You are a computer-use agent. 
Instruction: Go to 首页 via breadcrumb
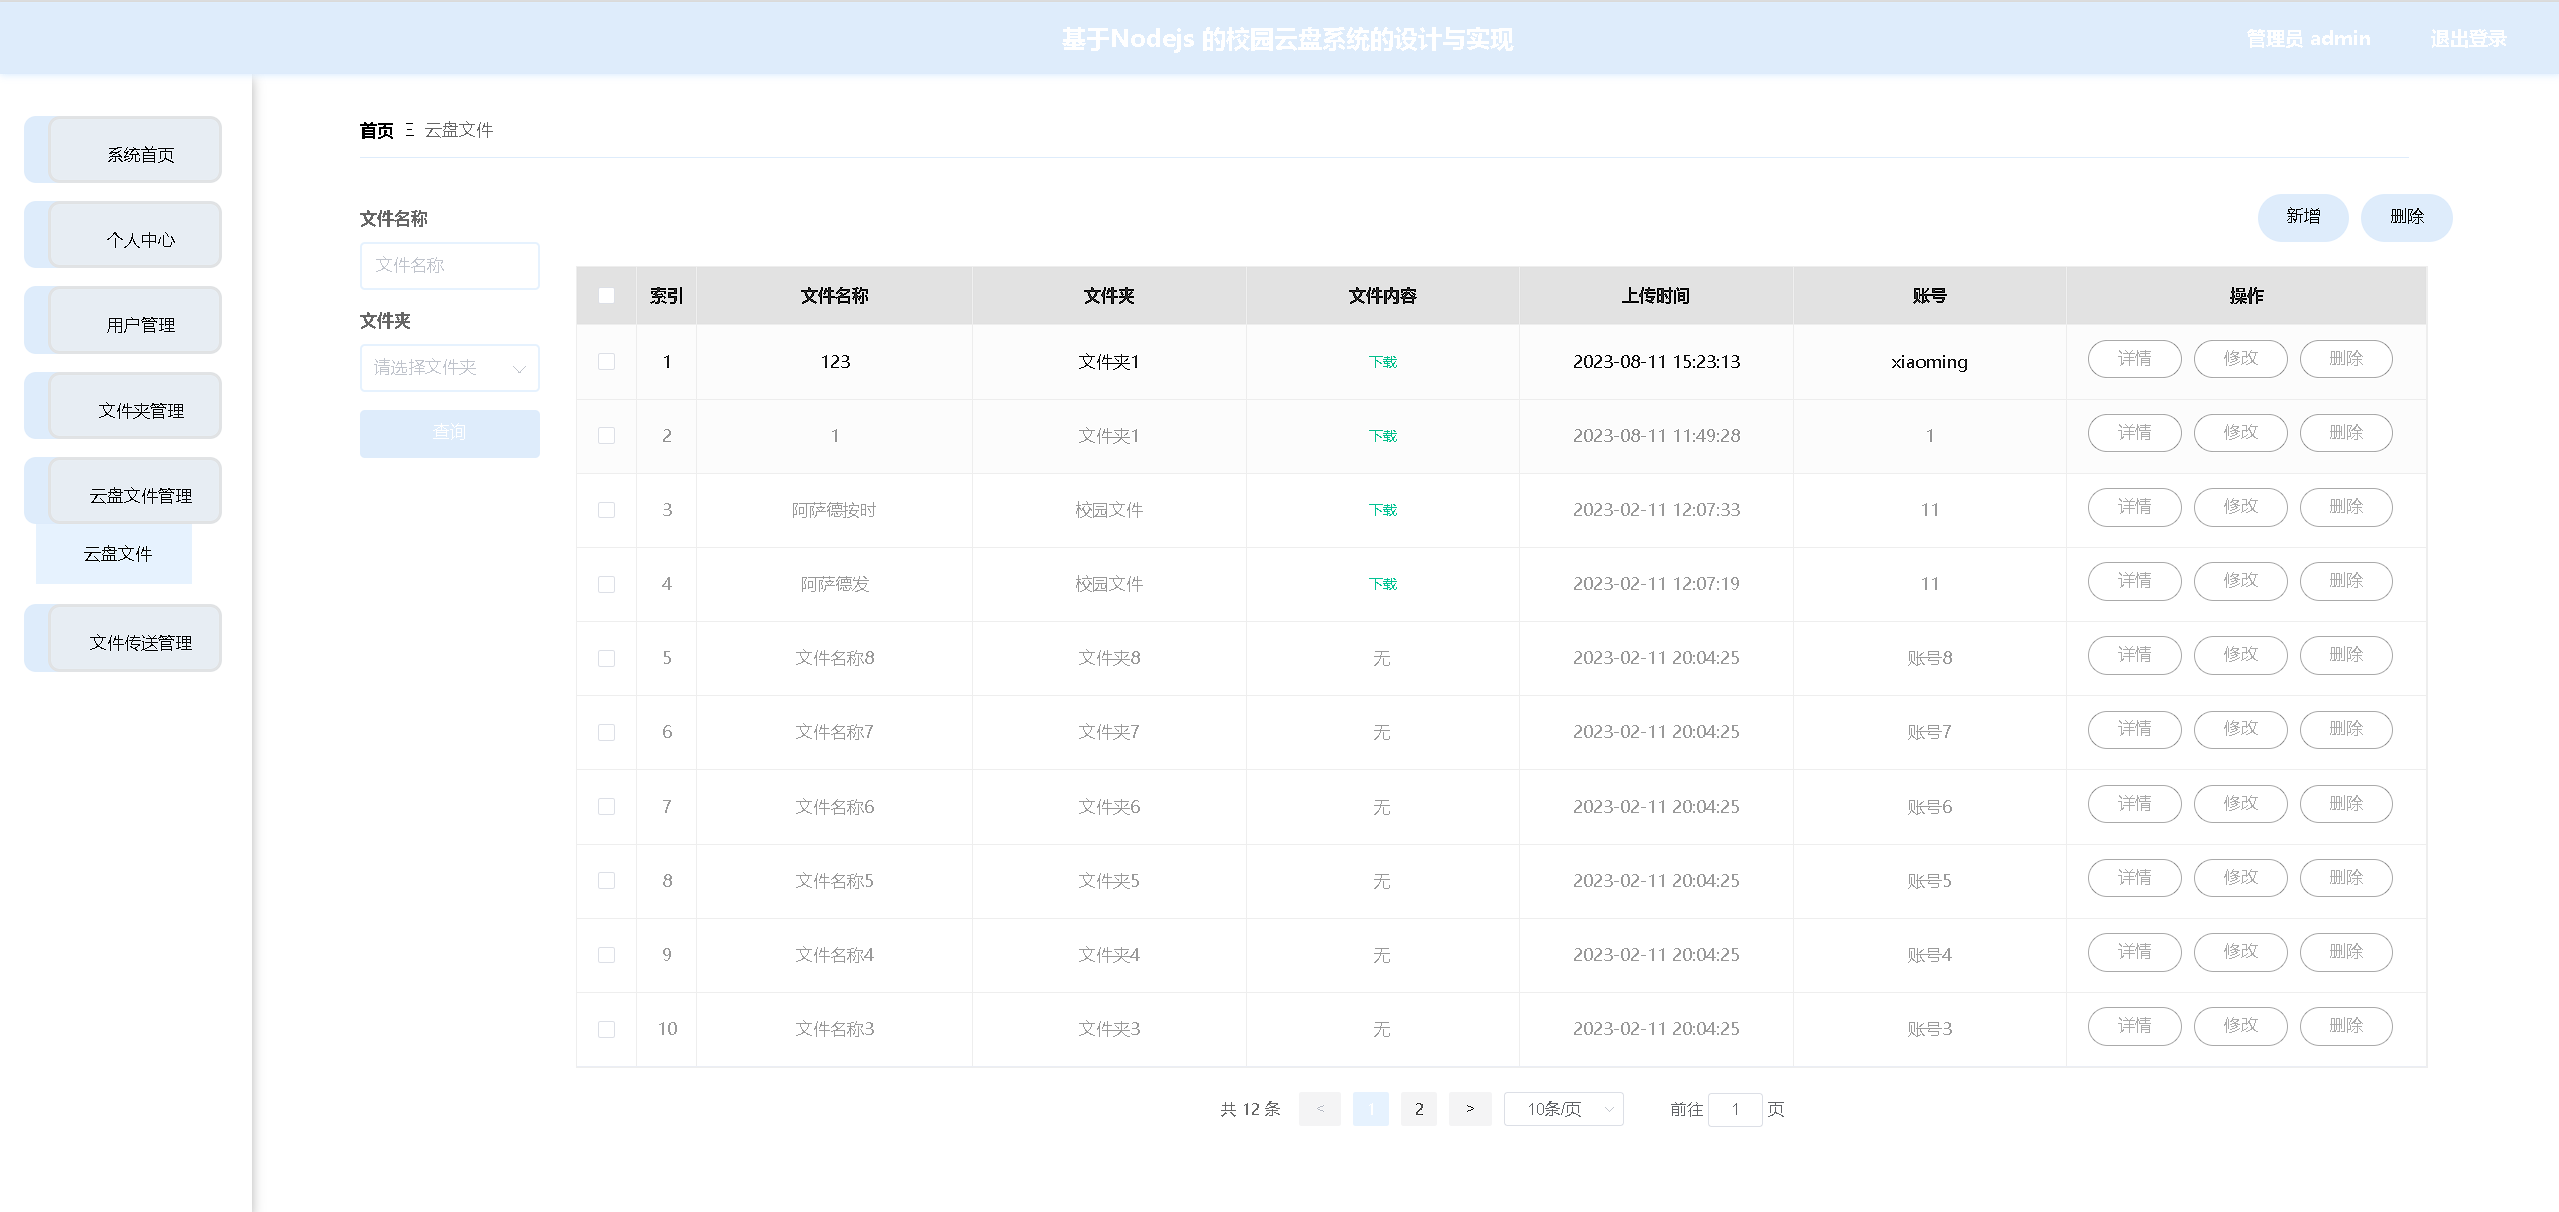click(376, 130)
